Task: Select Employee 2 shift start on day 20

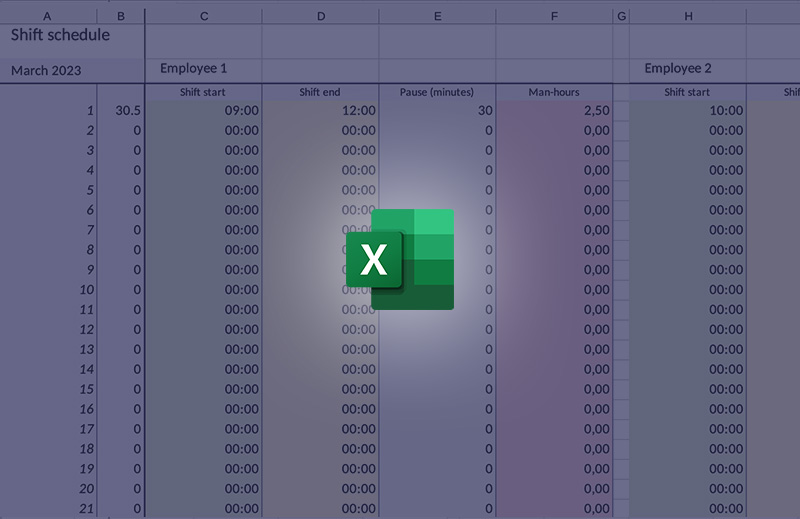Action: point(688,488)
